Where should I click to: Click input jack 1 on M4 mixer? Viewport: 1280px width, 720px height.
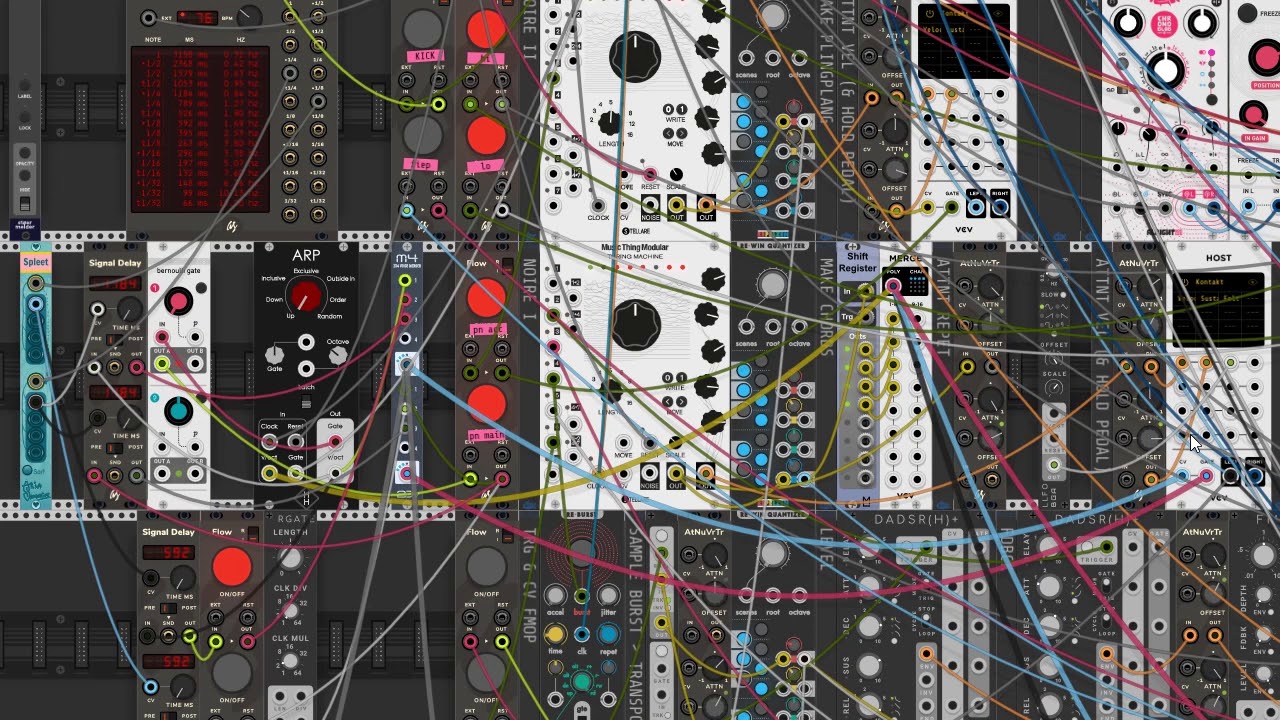click(405, 281)
